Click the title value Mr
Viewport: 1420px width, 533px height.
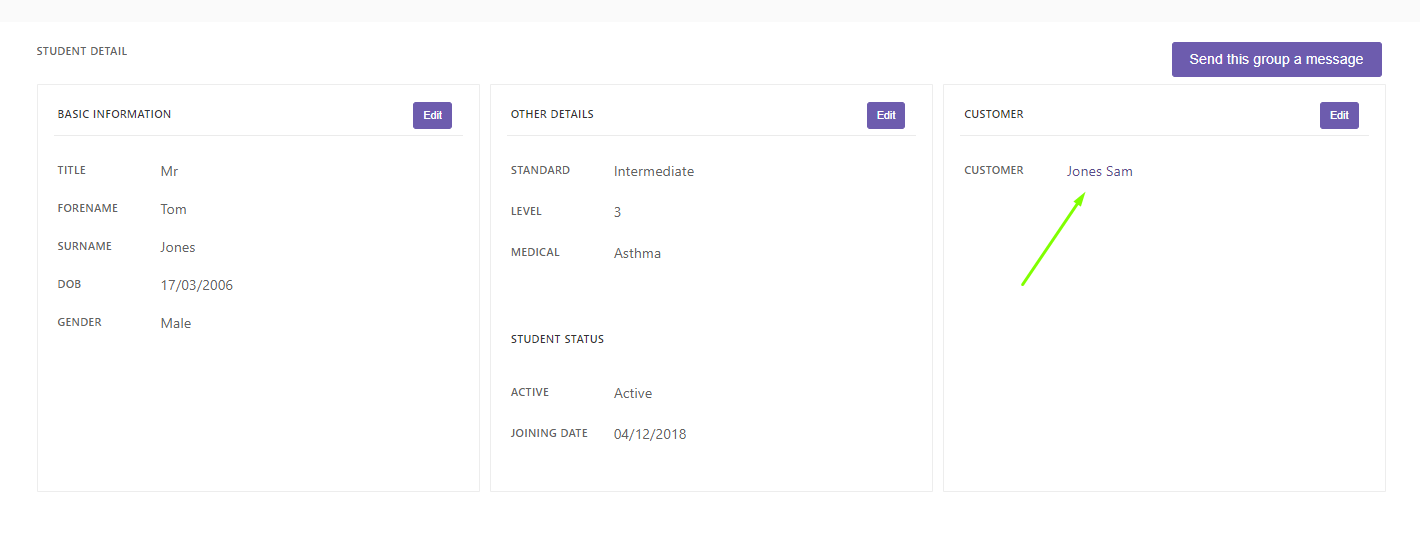pyautogui.click(x=169, y=171)
